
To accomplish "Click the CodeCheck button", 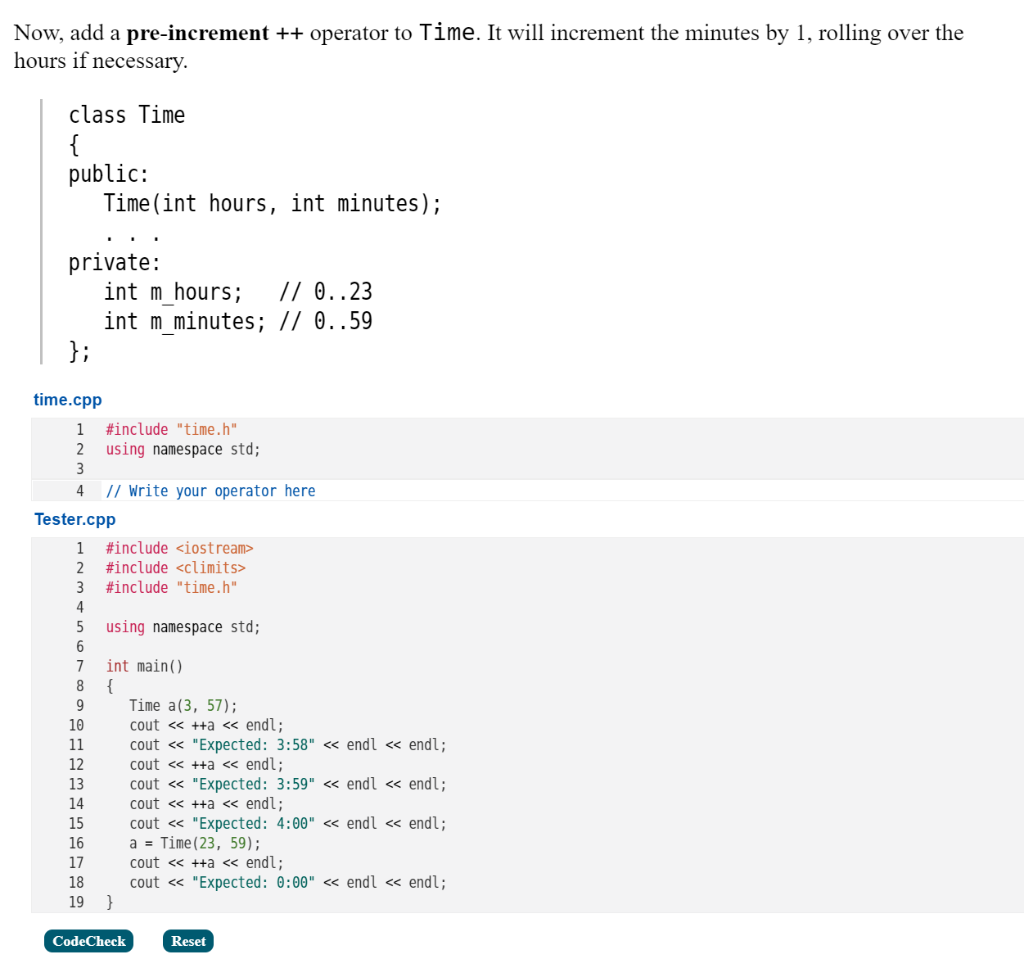I will coord(88,940).
